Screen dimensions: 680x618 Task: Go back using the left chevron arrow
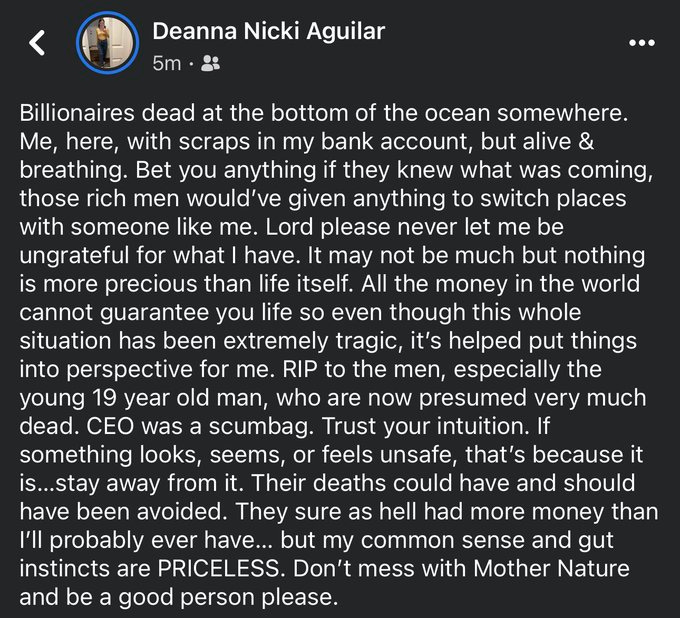[x=38, y=43]
